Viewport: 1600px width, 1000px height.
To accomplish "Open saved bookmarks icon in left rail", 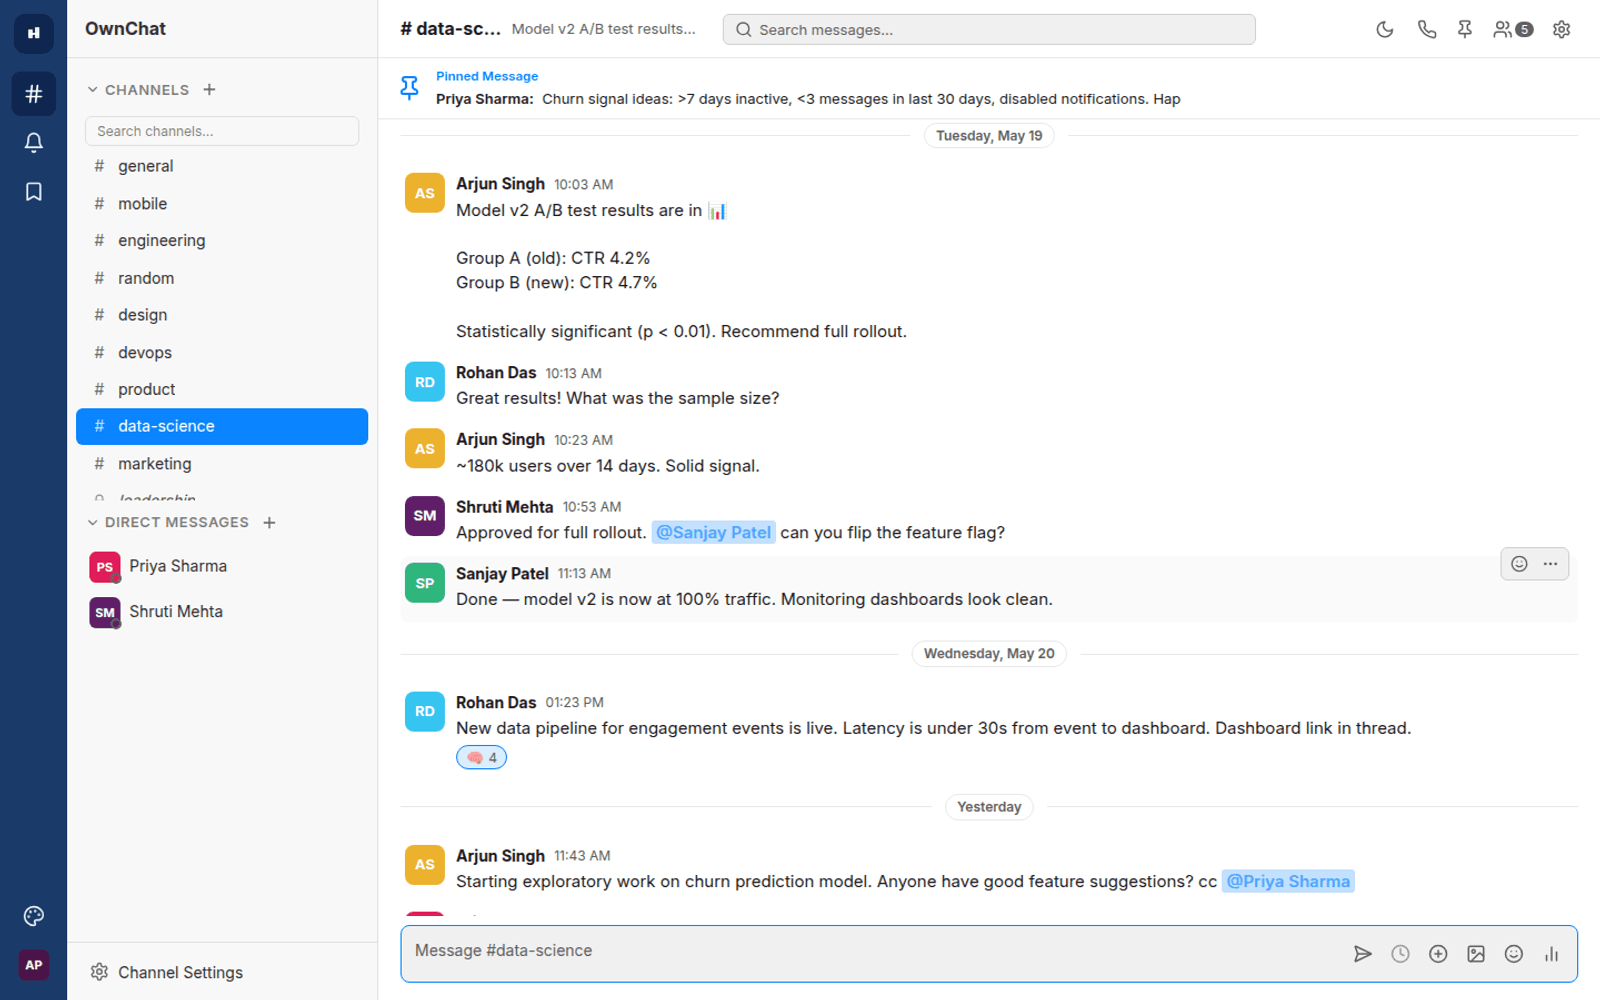I will pos(33,191).
